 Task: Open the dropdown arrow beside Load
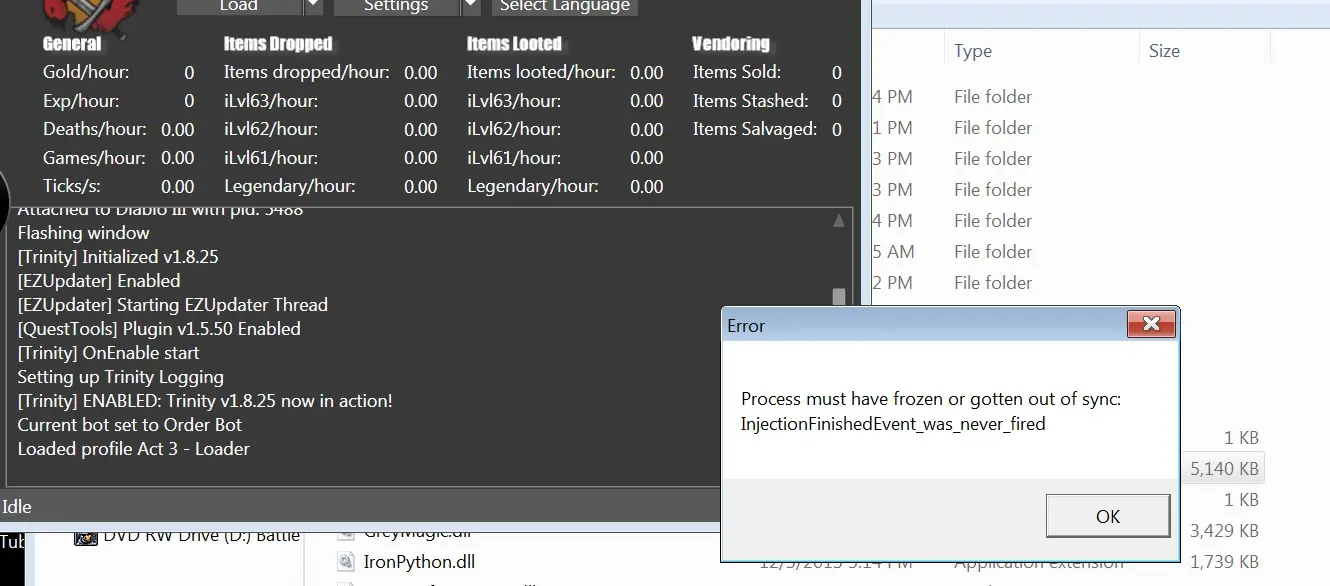pos(313,6)
